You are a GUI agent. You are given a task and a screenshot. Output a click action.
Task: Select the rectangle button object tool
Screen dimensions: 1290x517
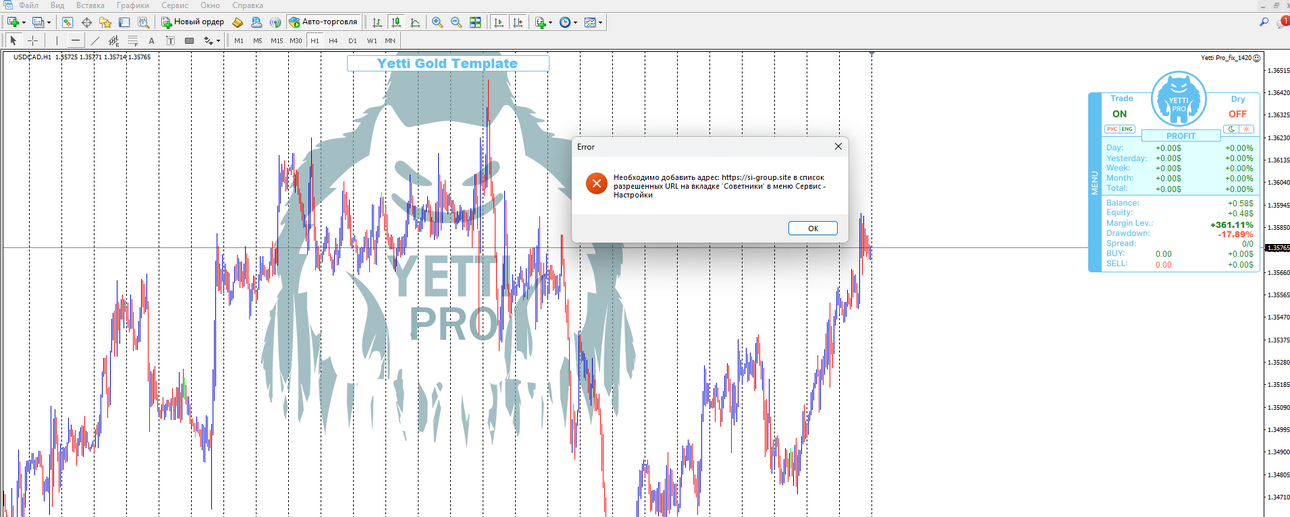coord(189,41)
